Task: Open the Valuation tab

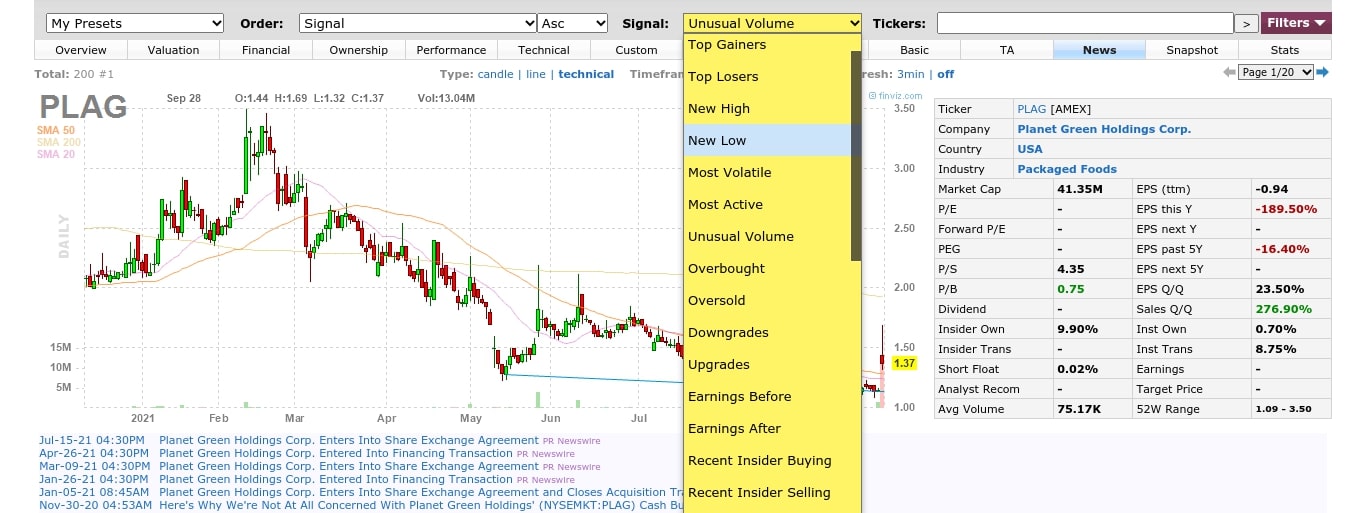Action: (173, 50)
